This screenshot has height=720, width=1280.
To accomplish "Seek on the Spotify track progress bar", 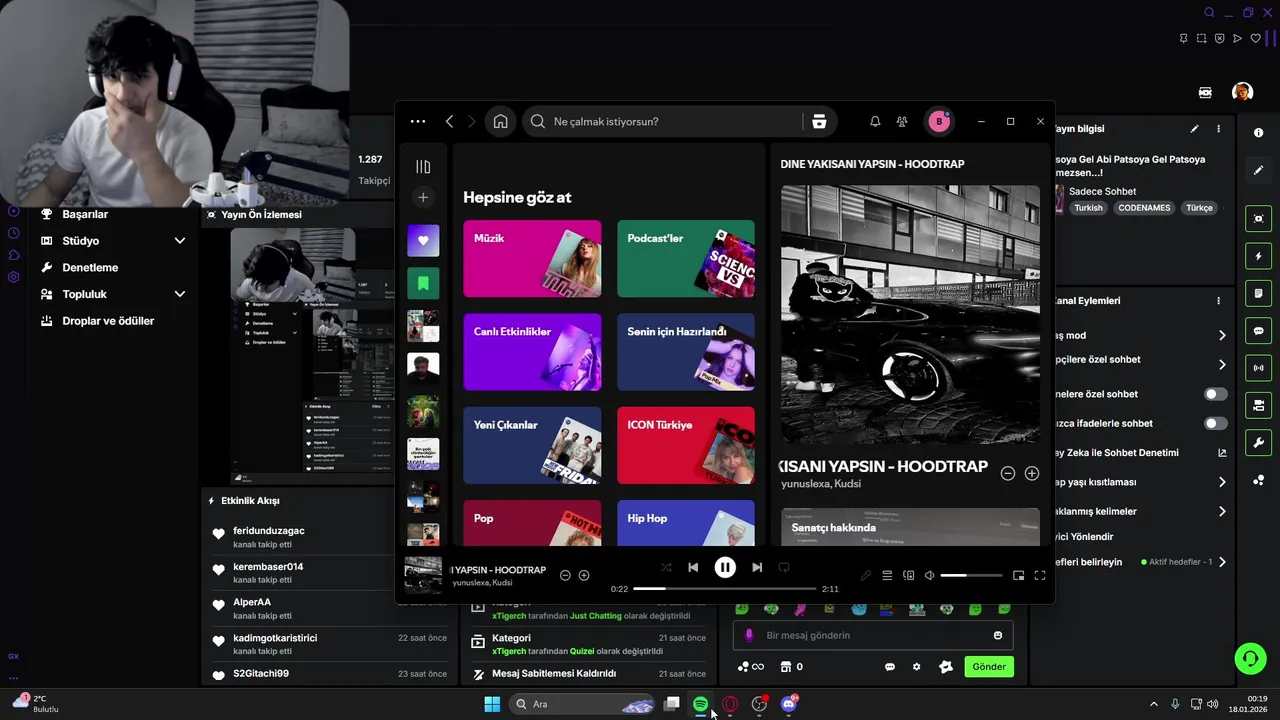I will pyautogui.click(x=725, y=589).
